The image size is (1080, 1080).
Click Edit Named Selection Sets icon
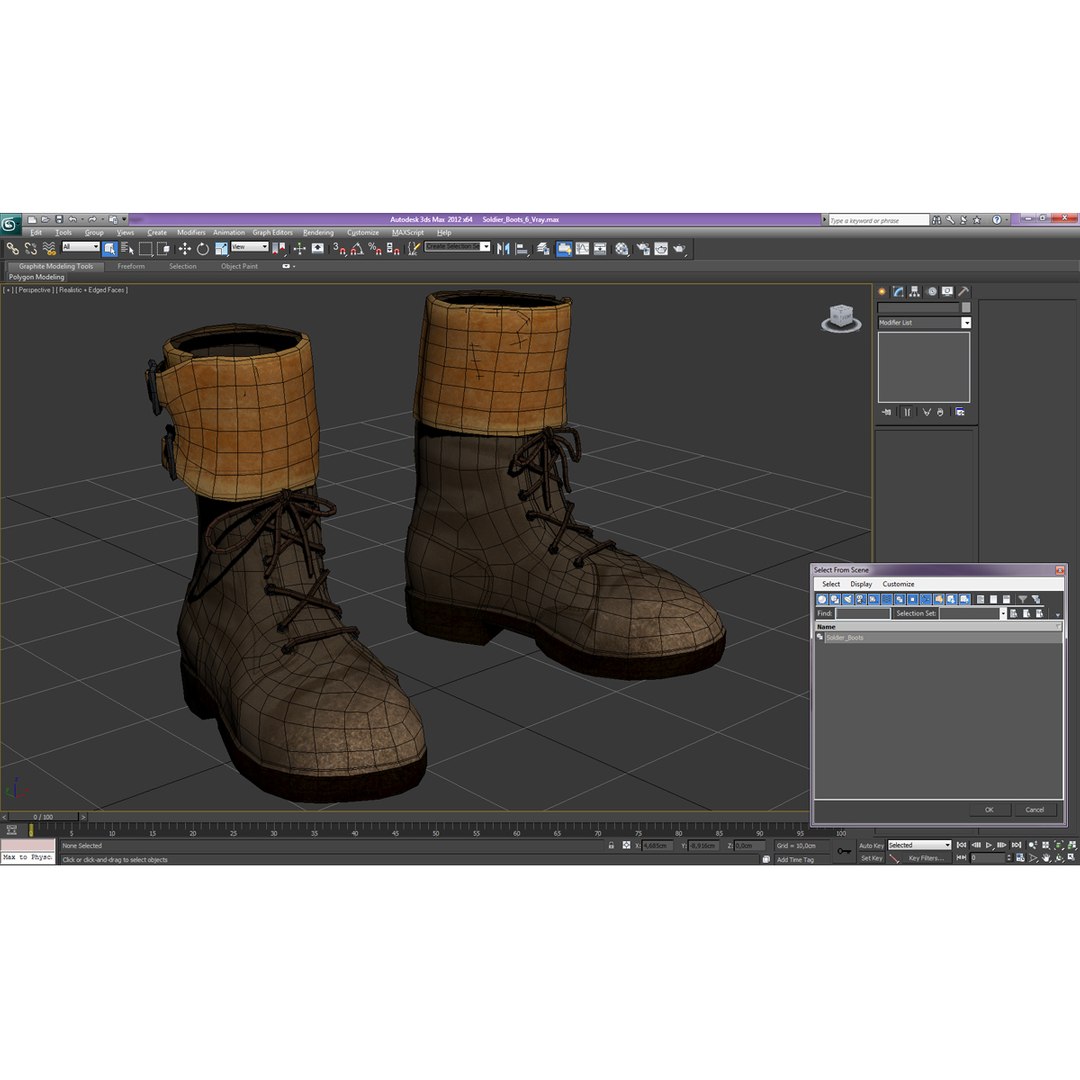click(x=413, y=249)
